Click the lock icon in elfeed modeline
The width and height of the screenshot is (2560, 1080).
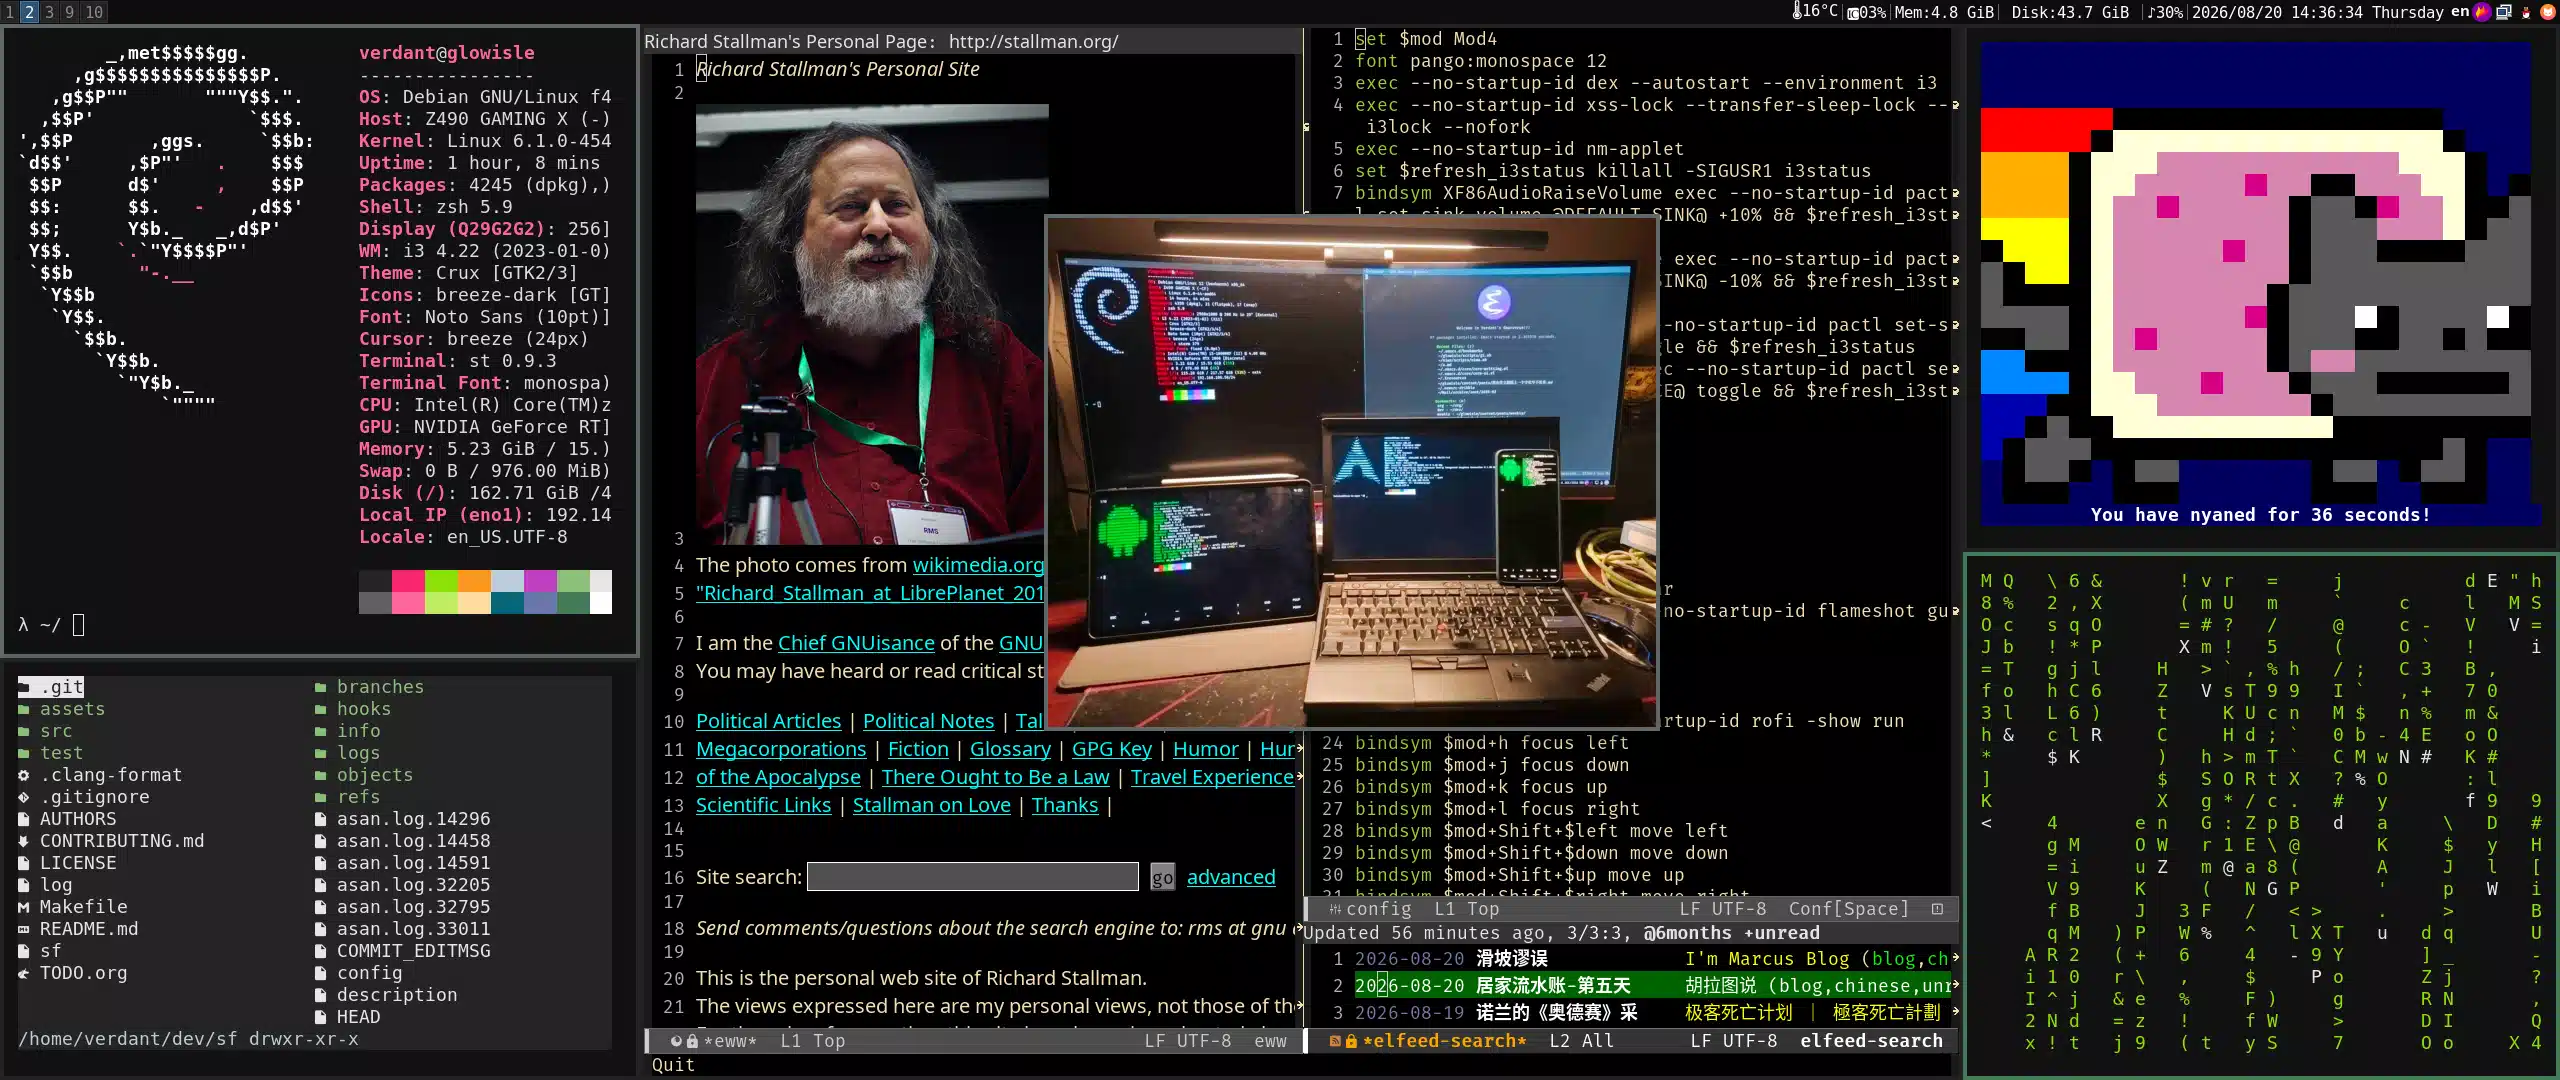point(1351,1041)
